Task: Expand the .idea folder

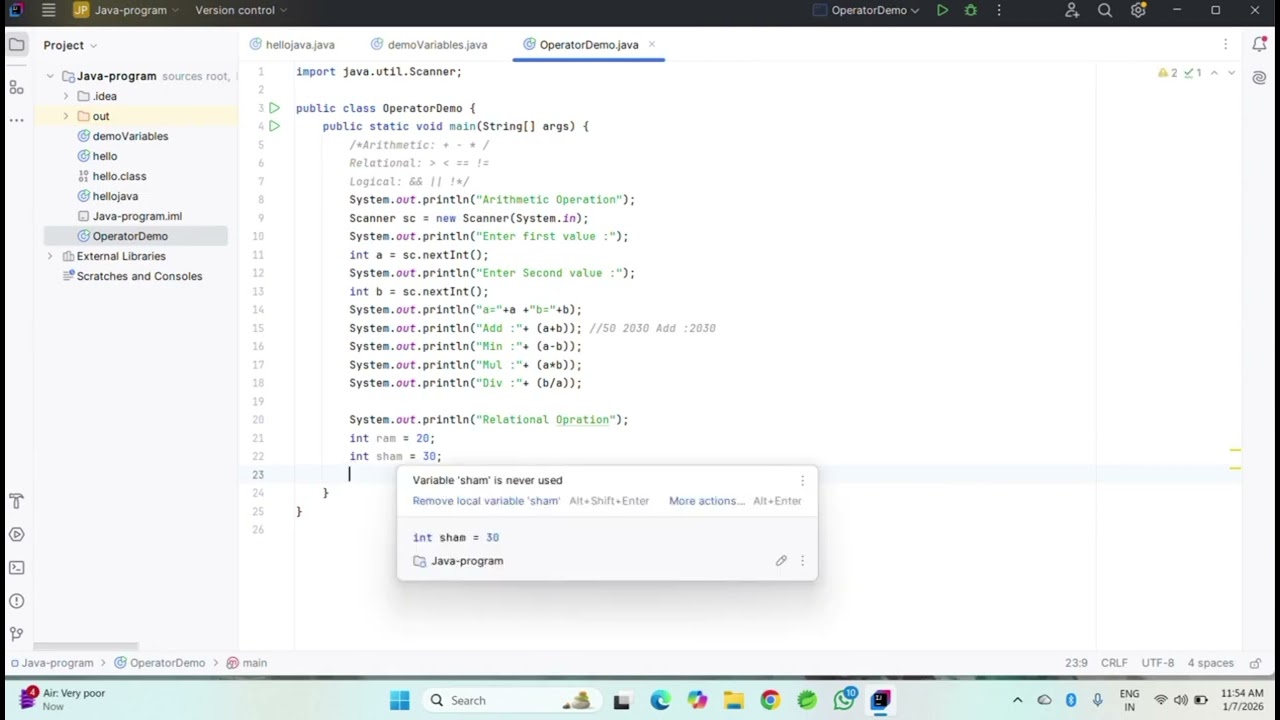Action: click(x=66, y=96)
